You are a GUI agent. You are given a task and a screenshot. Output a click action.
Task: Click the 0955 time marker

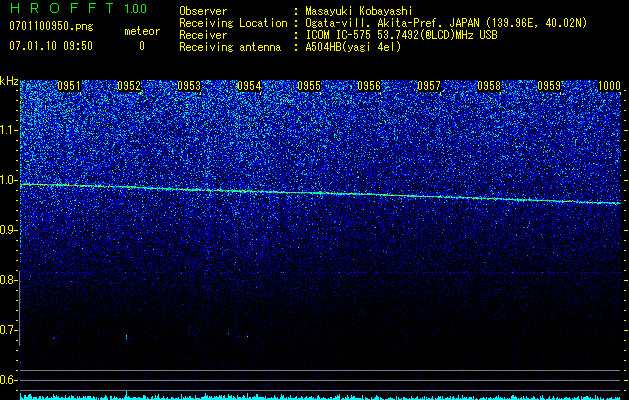click(x=309, y=86)
